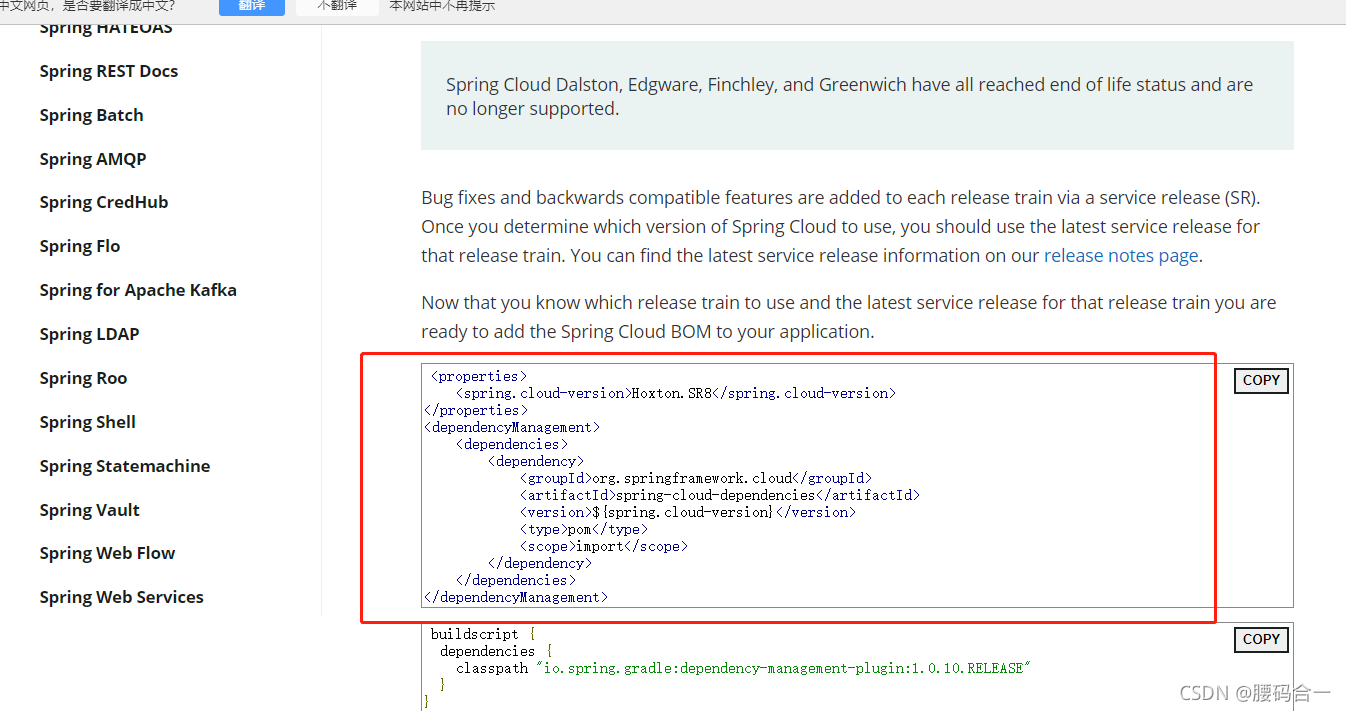Click the org.springframework.cloud groupId line

point(696,478)
